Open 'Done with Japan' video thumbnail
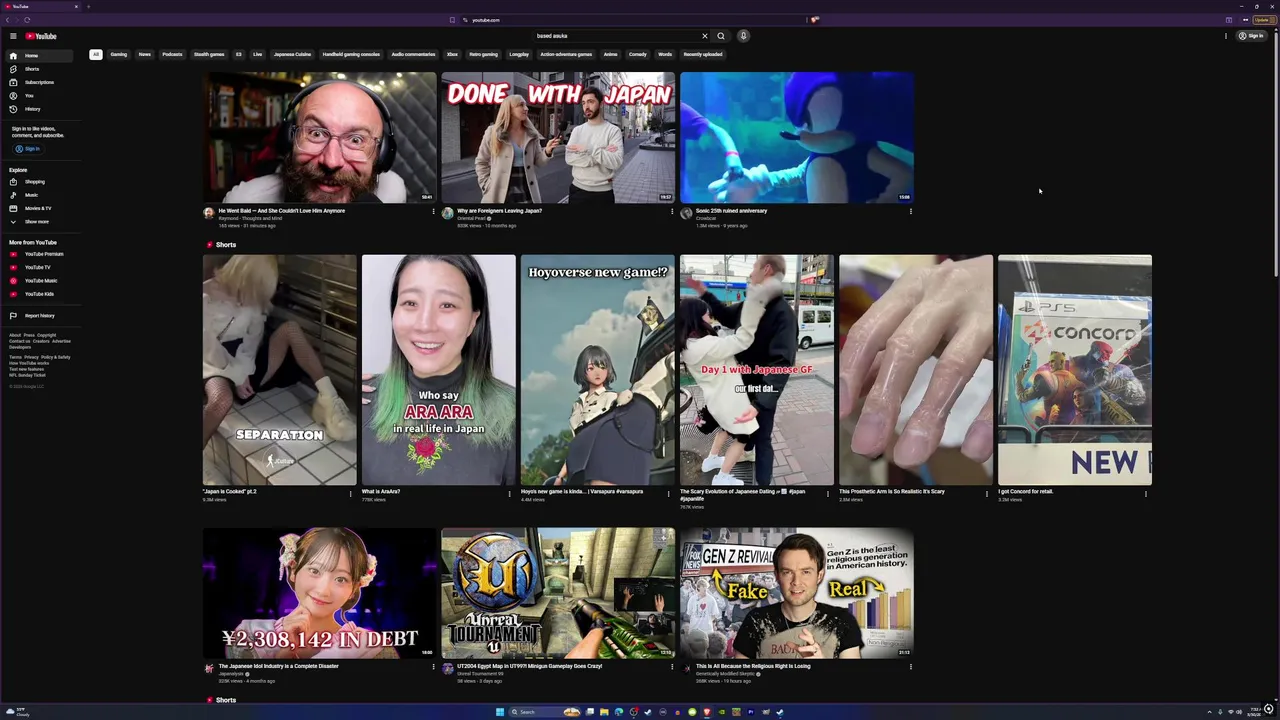The width and height of the screenshot is (1280, 720). point(558,137)
